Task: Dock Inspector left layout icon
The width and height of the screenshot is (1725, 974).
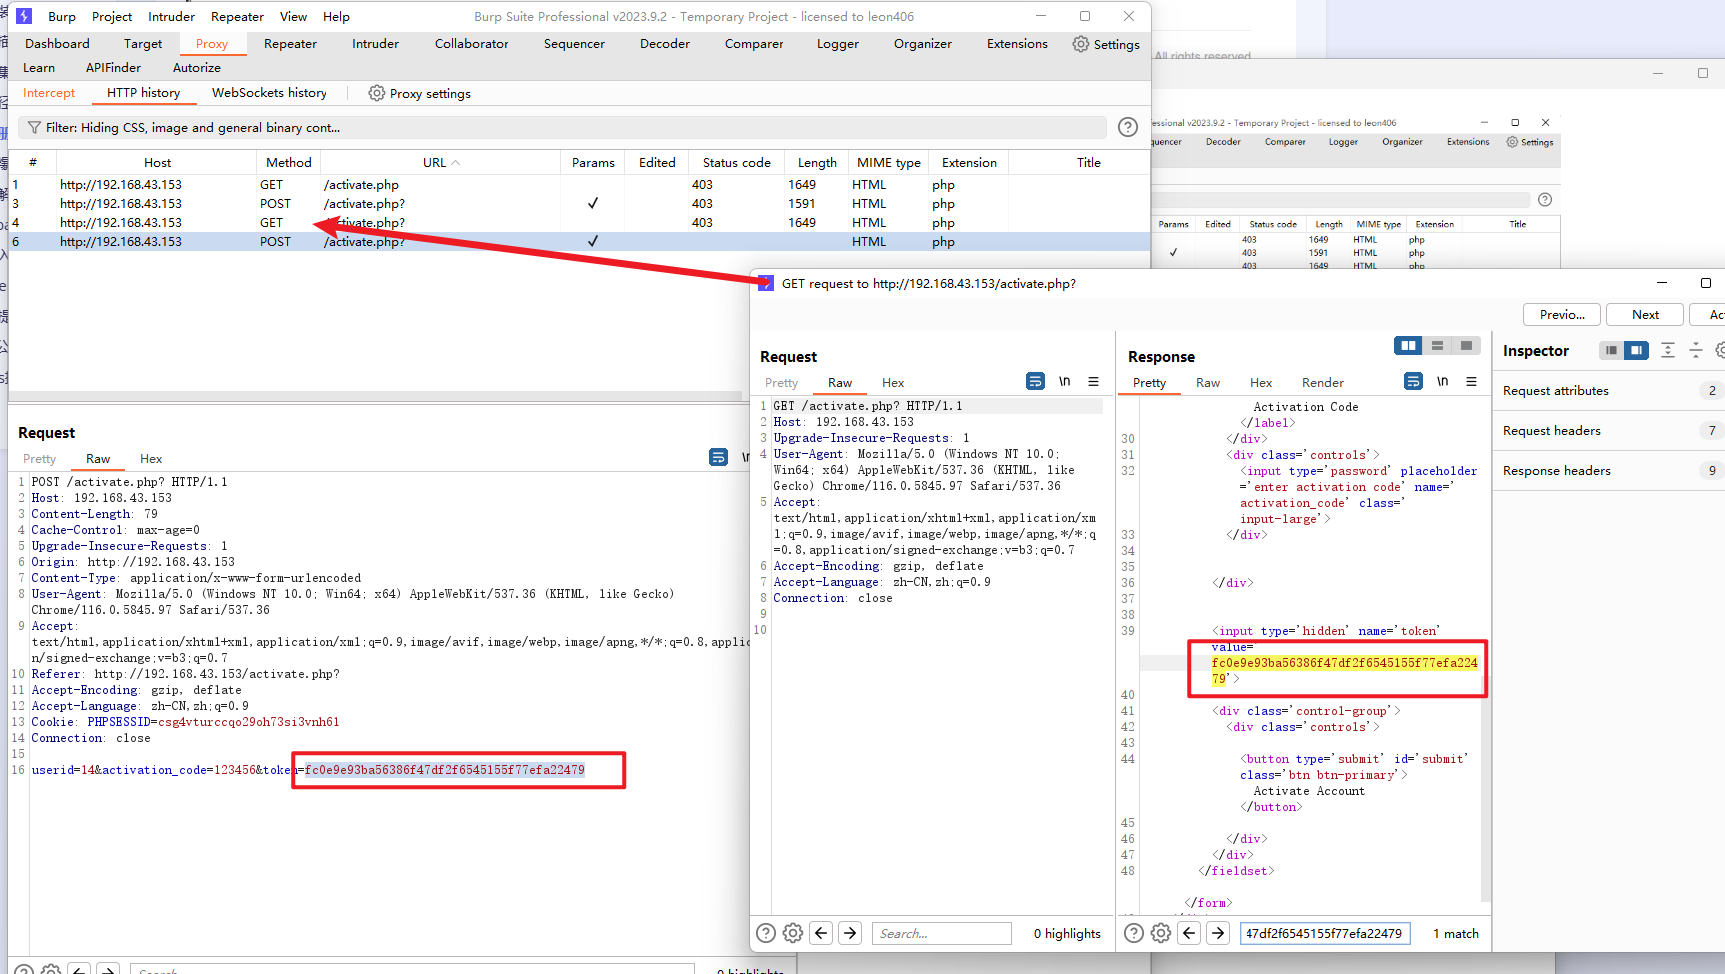Action: point(1611,350)
